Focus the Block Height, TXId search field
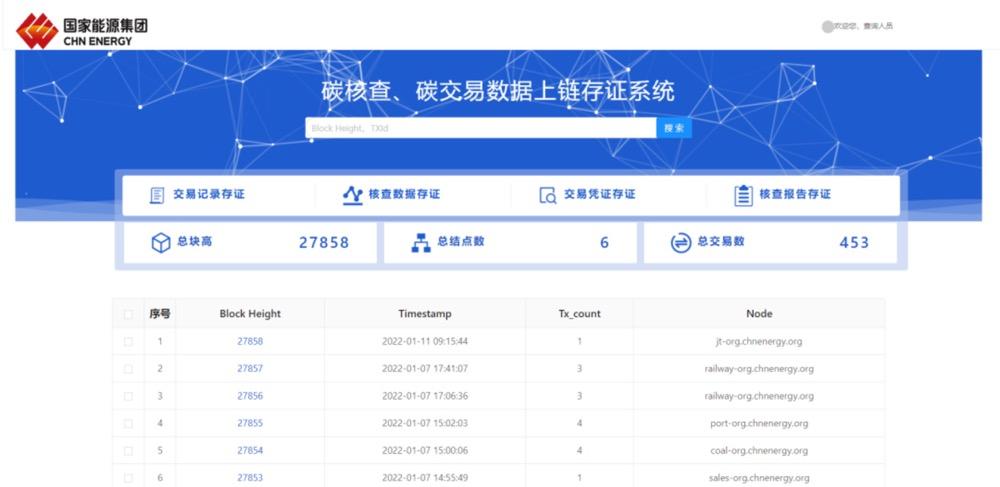Screen dimensions: 1000x487 [480, 129]
